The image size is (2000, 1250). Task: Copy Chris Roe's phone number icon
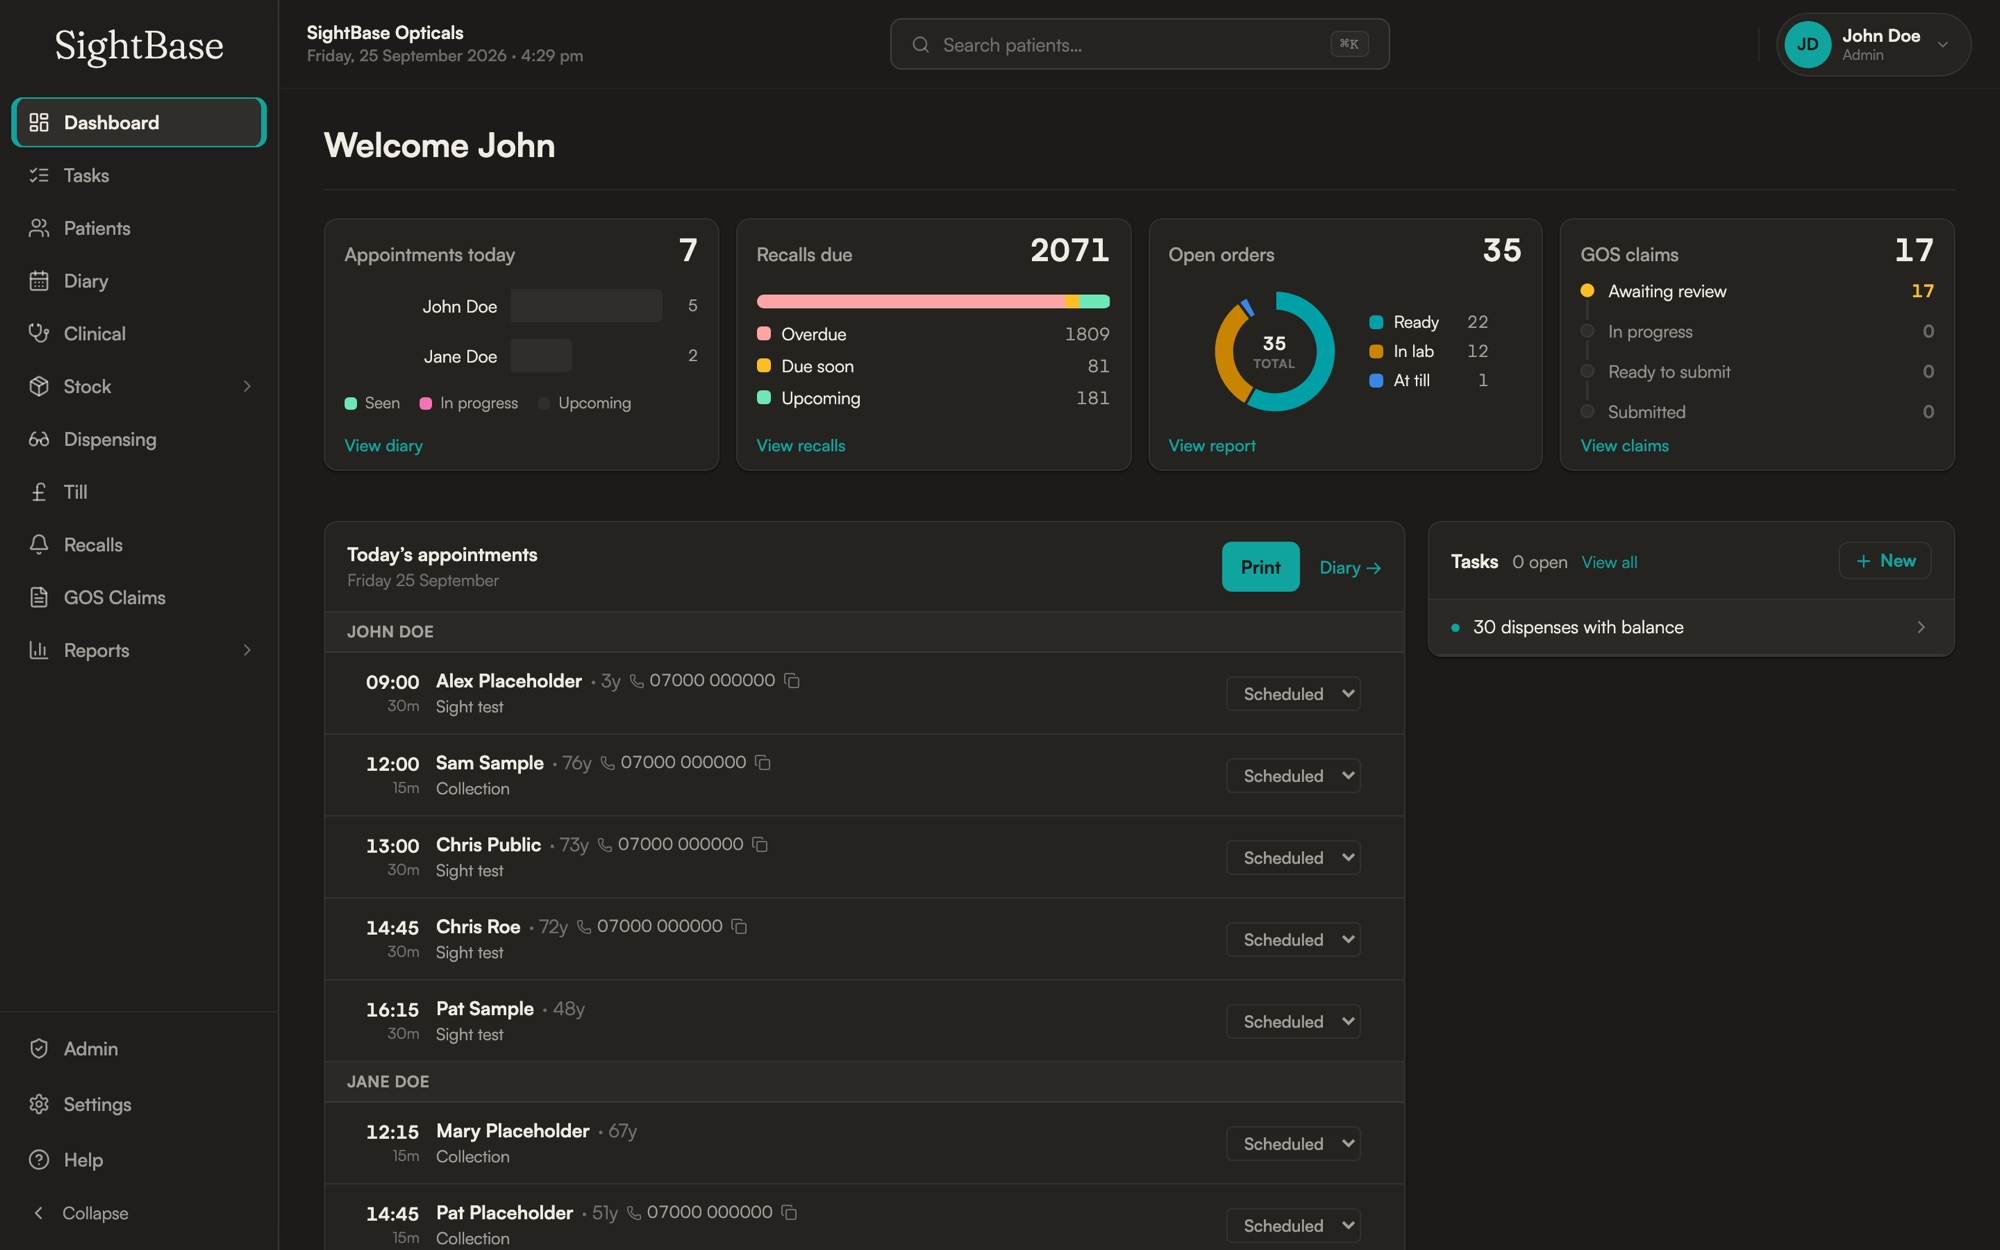(x=739, y=926)
